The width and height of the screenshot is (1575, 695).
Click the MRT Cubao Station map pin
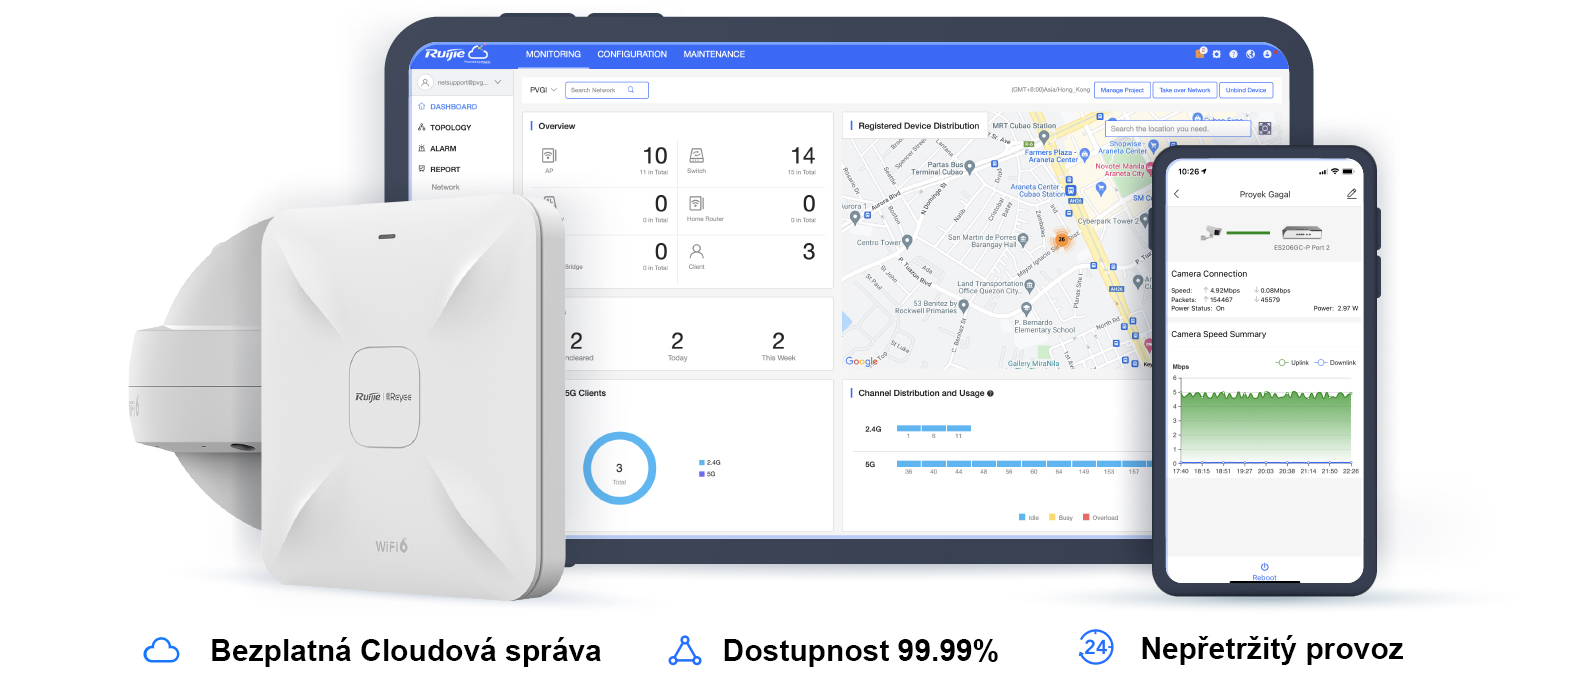point(1044,138)
